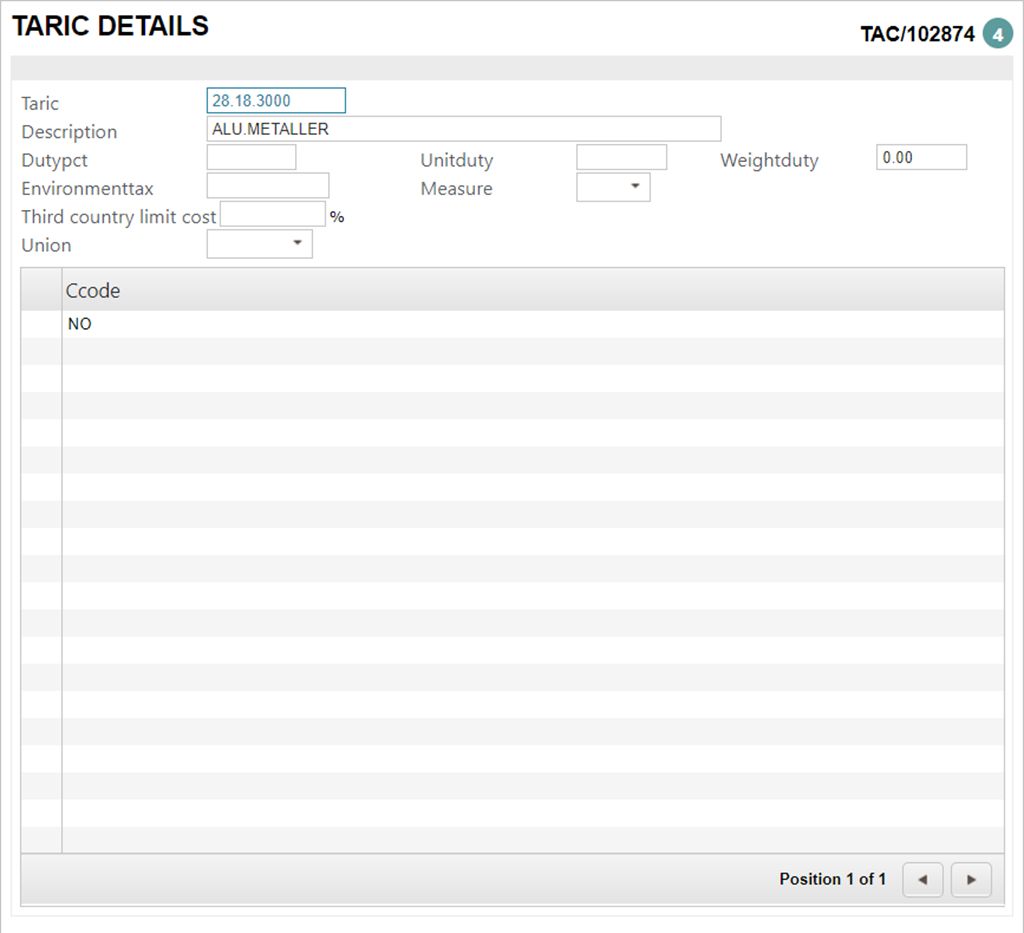Select the Third country limit cost field
1024x933 pixels.
pyautogui.click(x=272, y=215)
